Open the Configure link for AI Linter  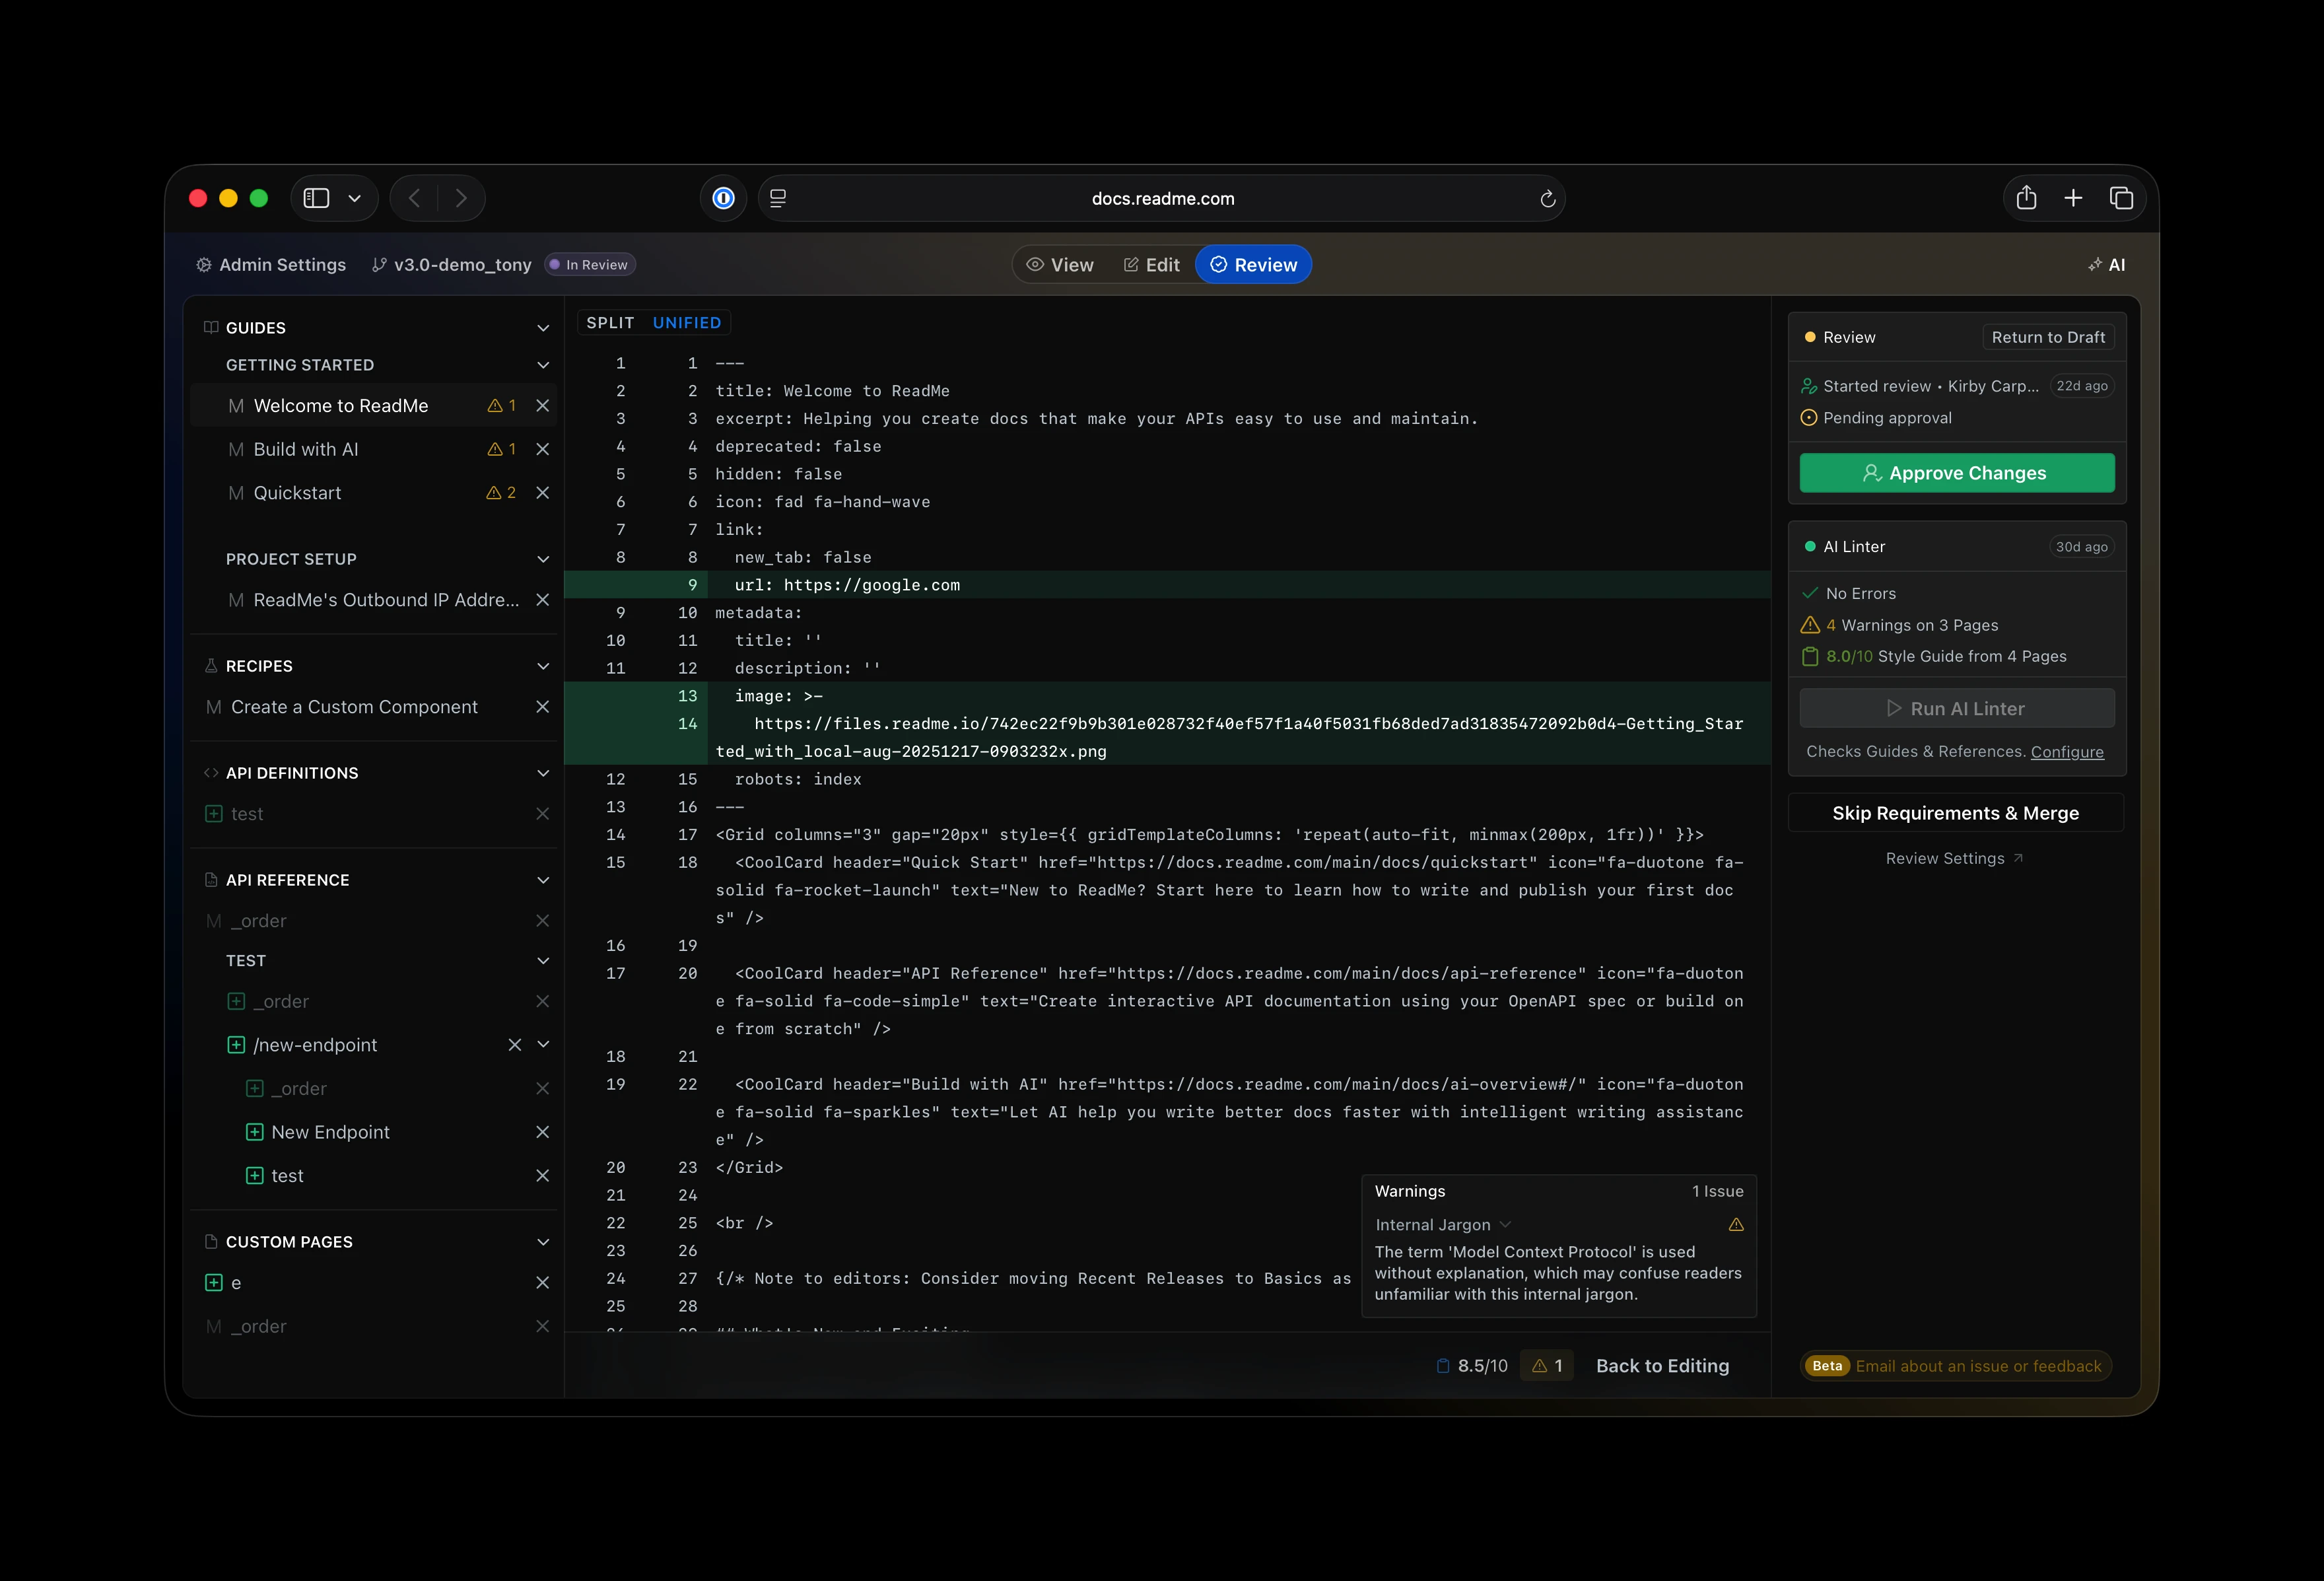tap(2066, 752)
